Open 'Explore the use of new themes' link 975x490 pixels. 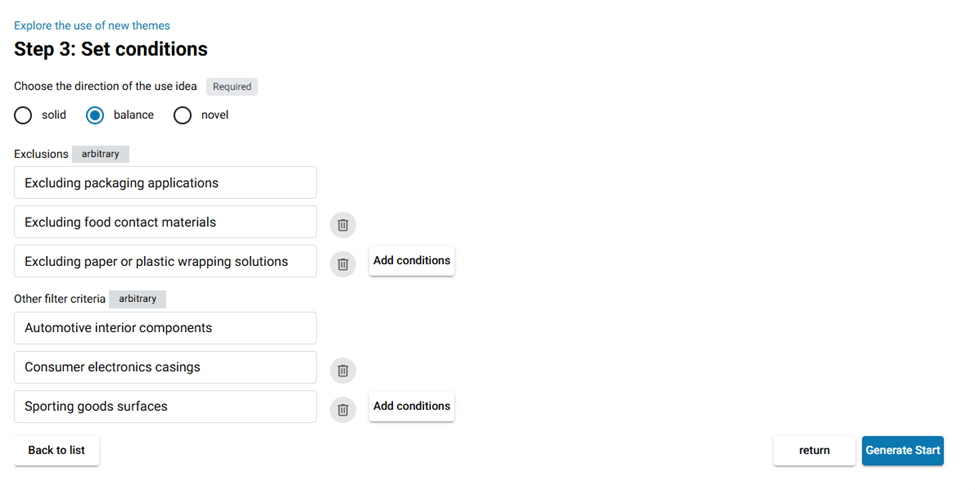(x=92, y=25)
